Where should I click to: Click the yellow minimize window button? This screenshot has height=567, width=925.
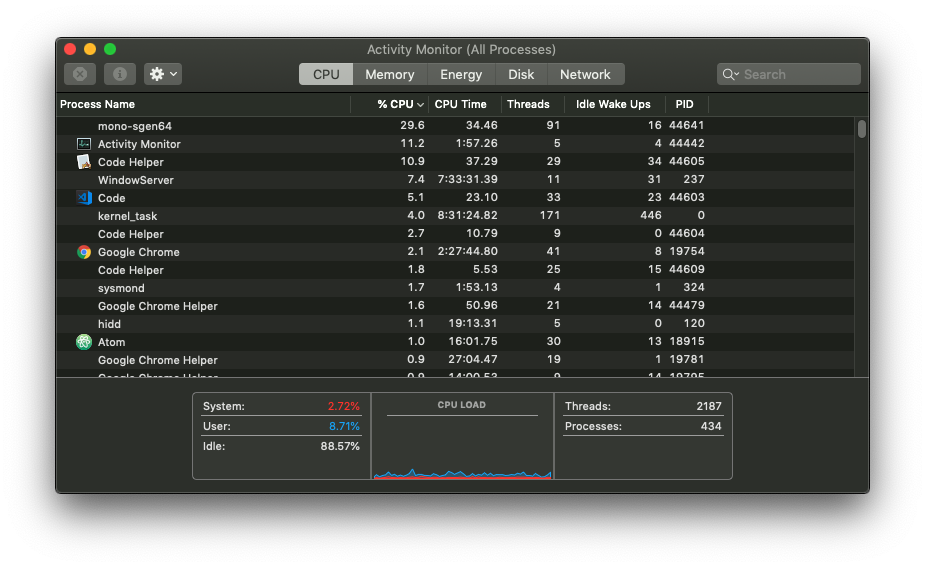click(x=90, y=49)
